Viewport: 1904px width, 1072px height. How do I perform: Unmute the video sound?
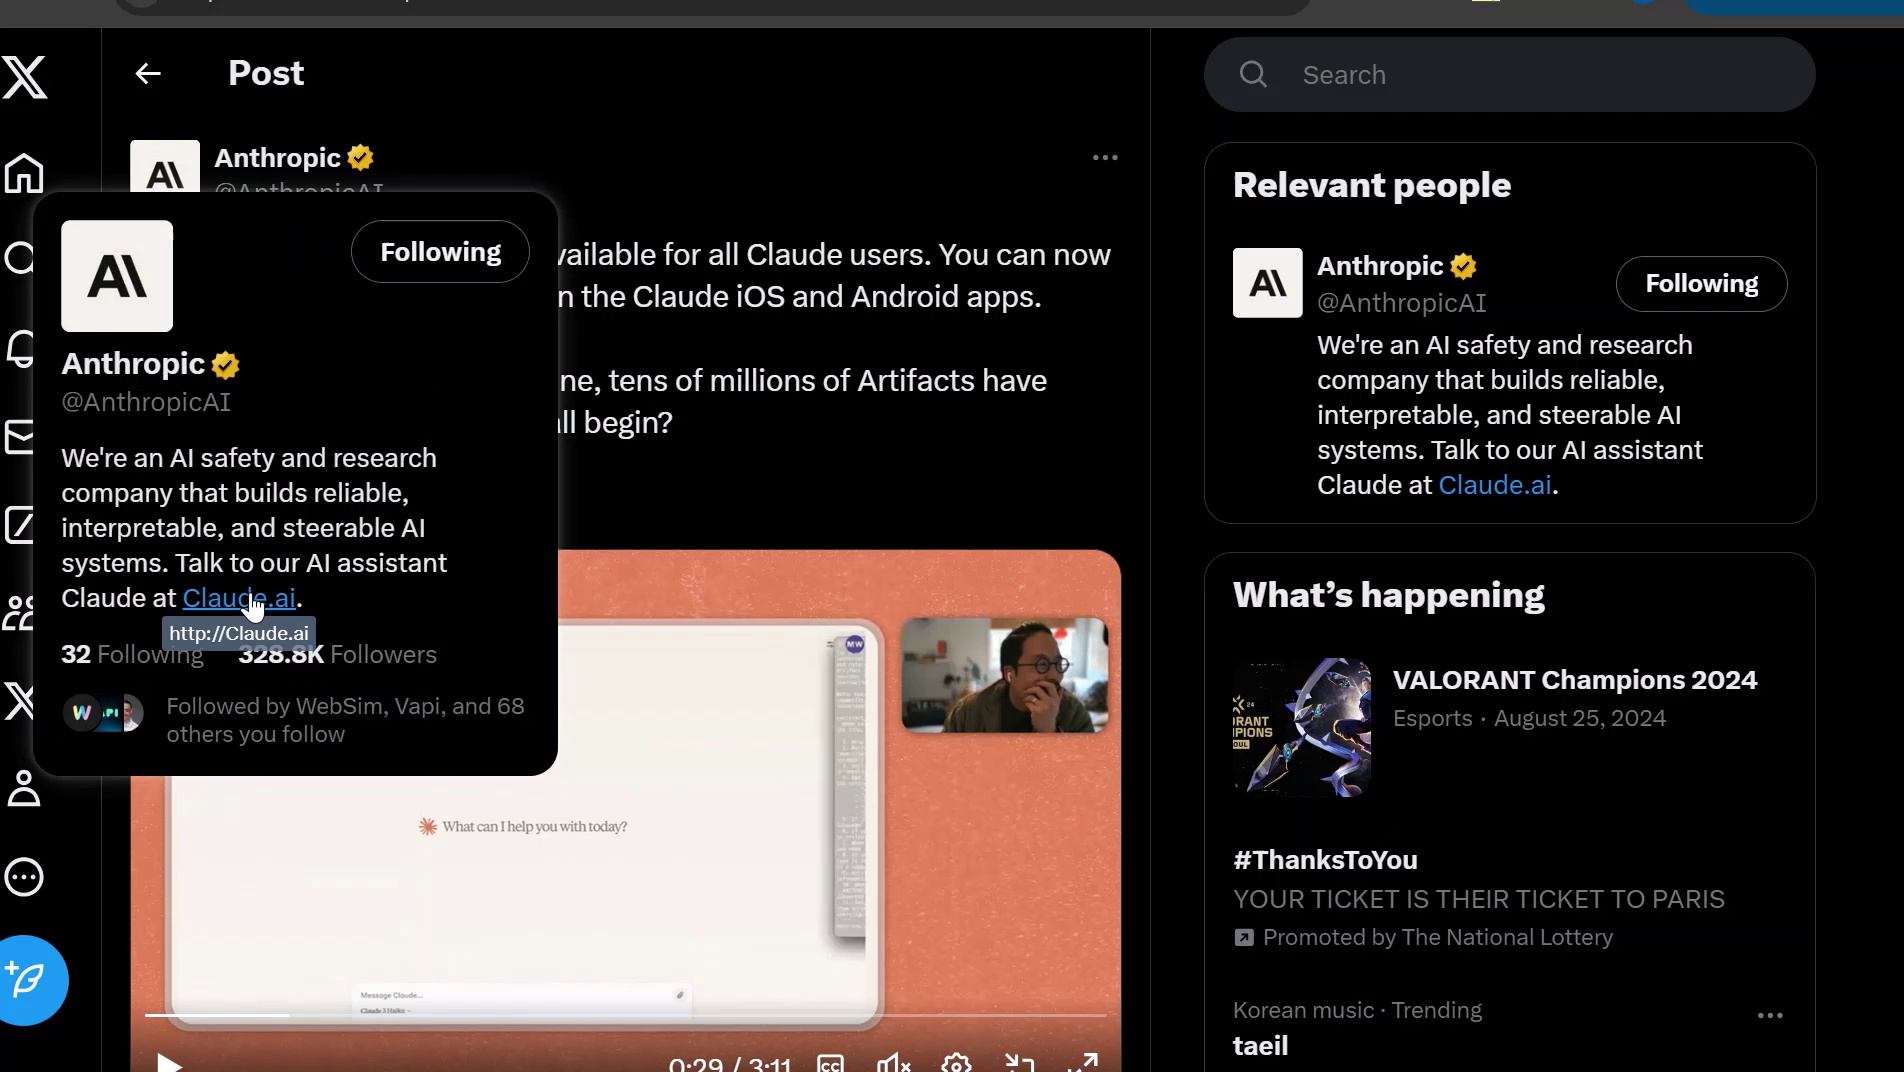(893, 1063)
